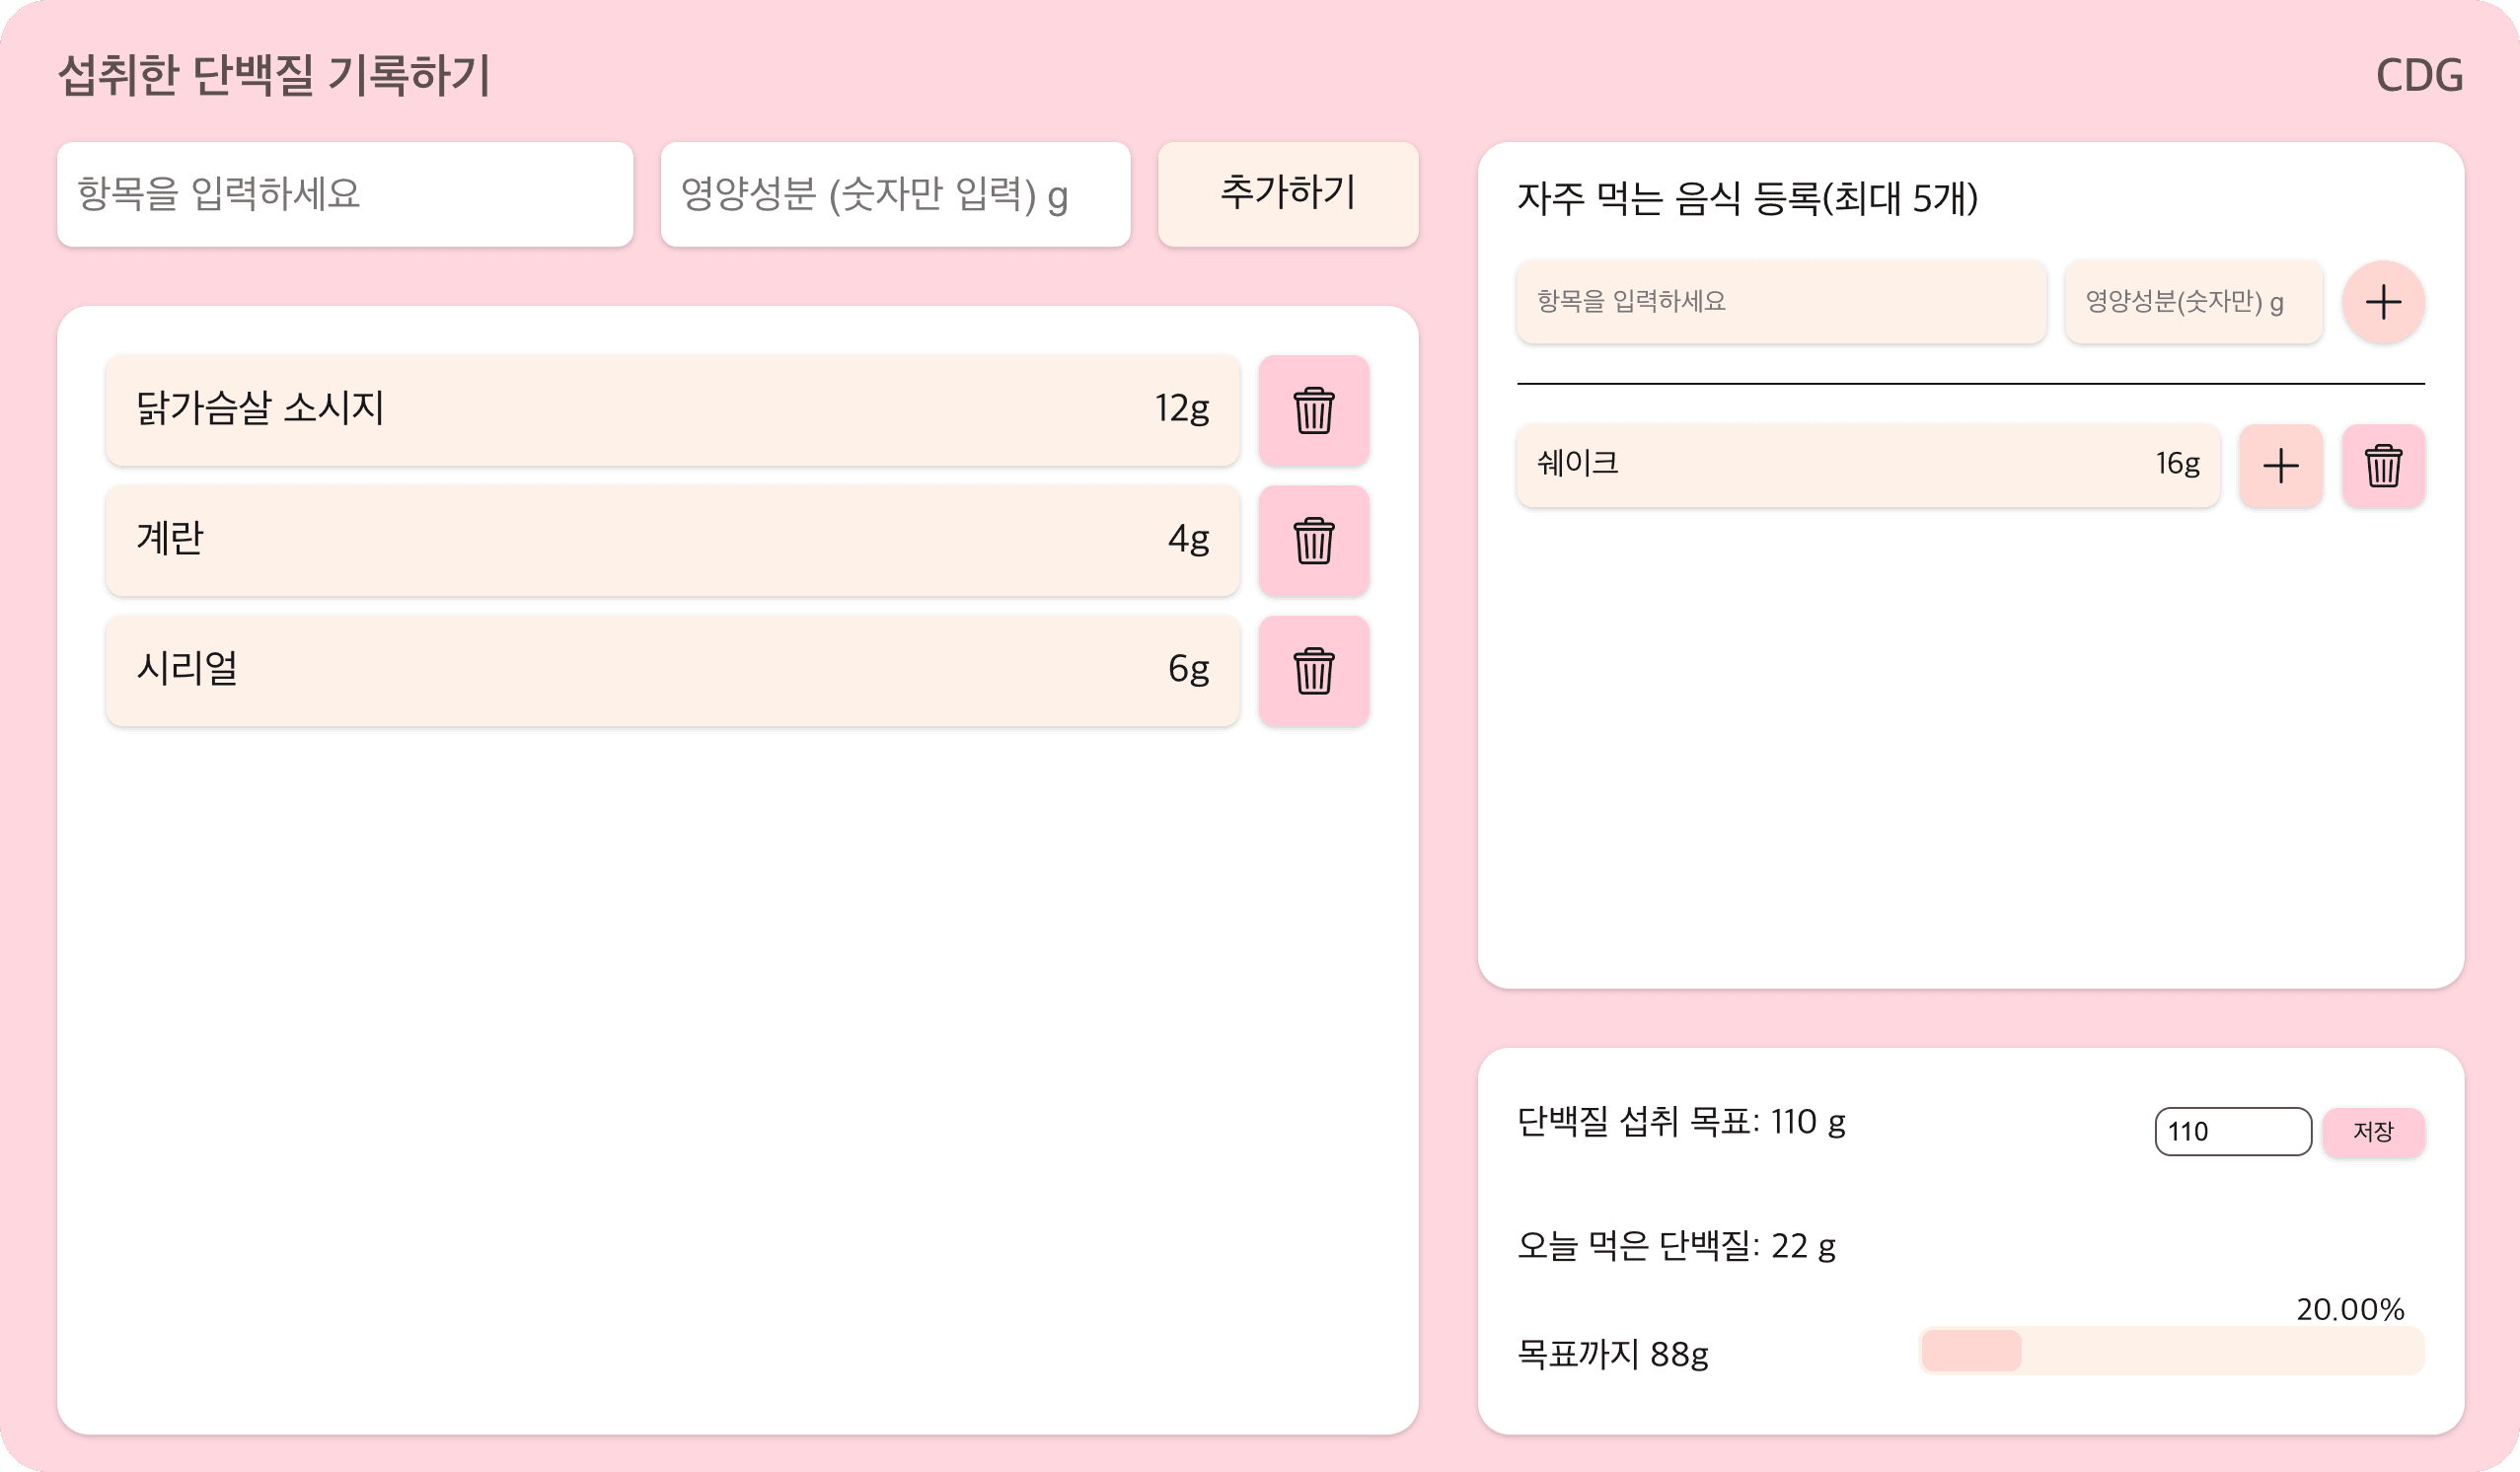Select the 쉐이크 16g favorite row
The height and width of the screenshot is (1472, 2520).
1868,466
